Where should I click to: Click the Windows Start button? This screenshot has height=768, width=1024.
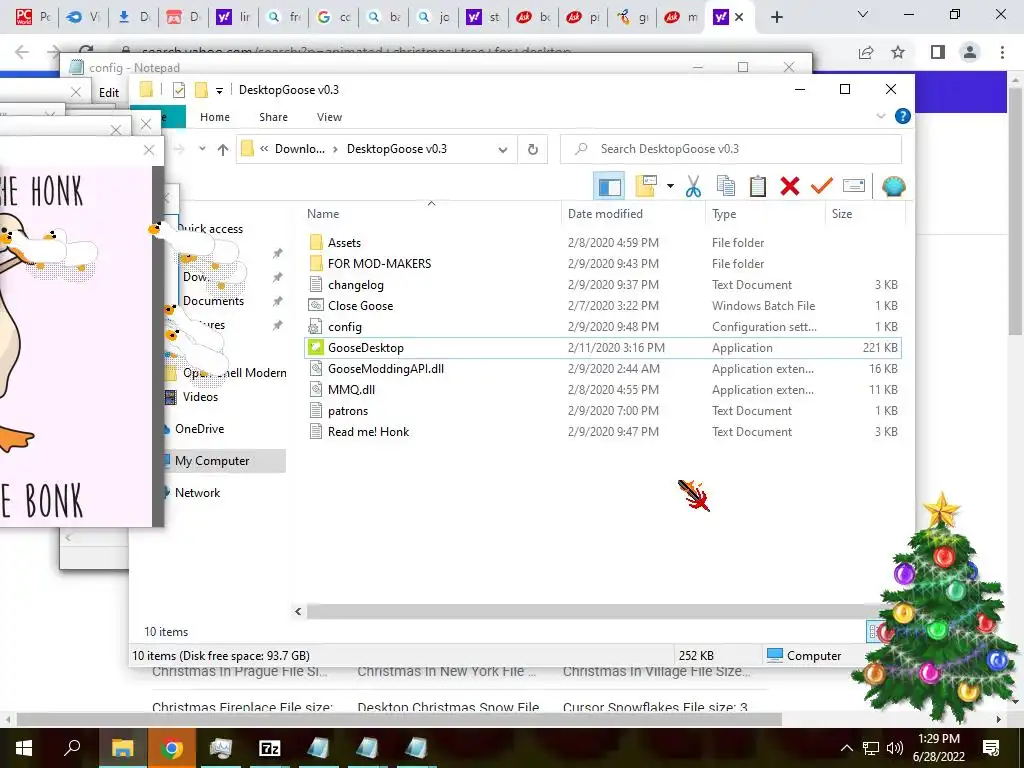click(x=24, y=748)
